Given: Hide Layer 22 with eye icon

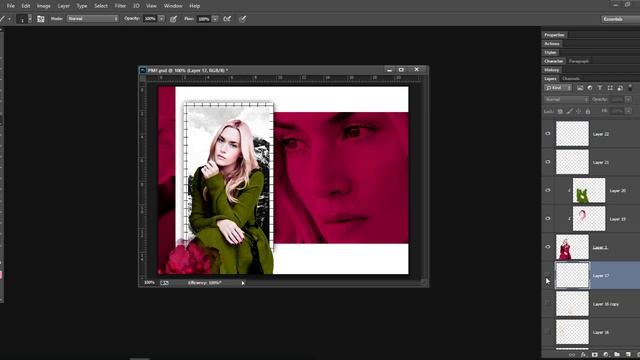Looking at the screenshot, I should (x=548, y=133).
